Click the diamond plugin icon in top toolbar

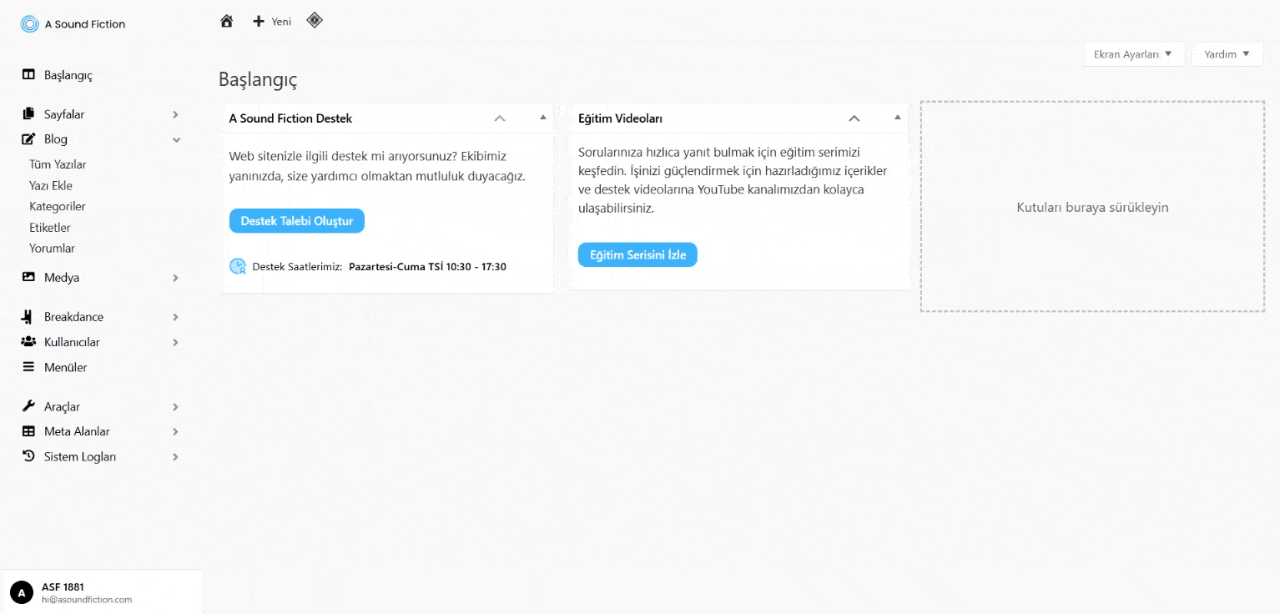(x=314, y=20)
